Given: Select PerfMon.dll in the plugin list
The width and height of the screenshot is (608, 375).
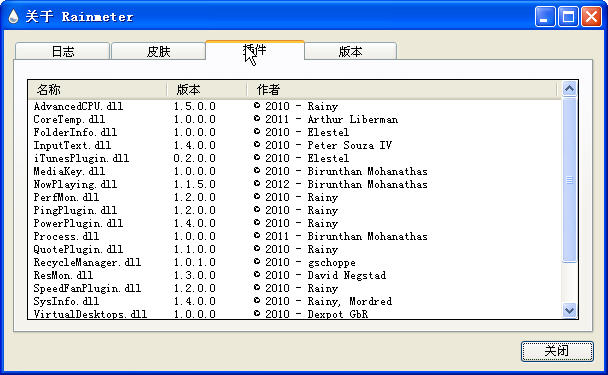Looking at the screenshot, I should pyautogui.click(x=66, y=197).
